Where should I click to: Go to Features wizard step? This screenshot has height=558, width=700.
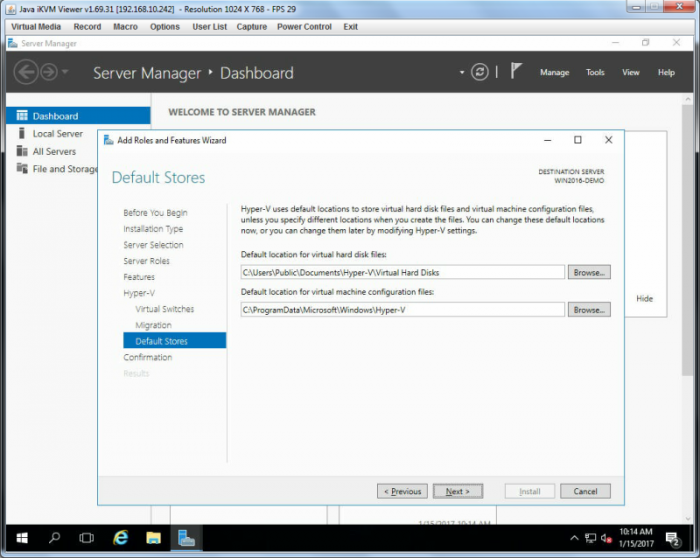coord(139,277)
